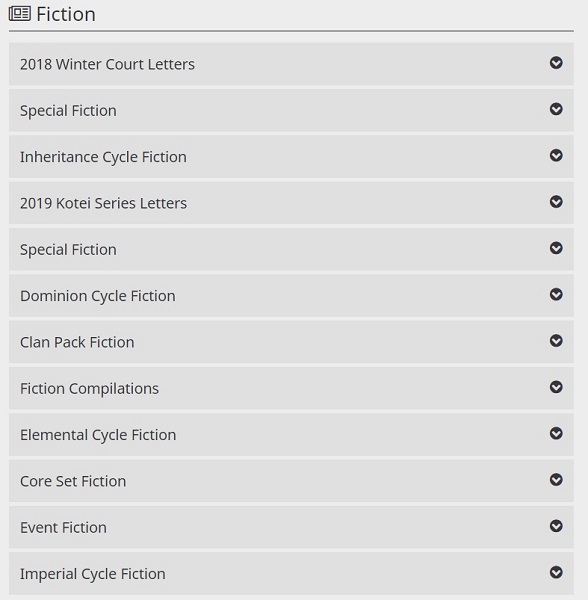This screenshot has width=588, height=600.
Task: Click chevron icon on Core Set Fiction row
Action: pyautogui.click(x=556, y=479)
